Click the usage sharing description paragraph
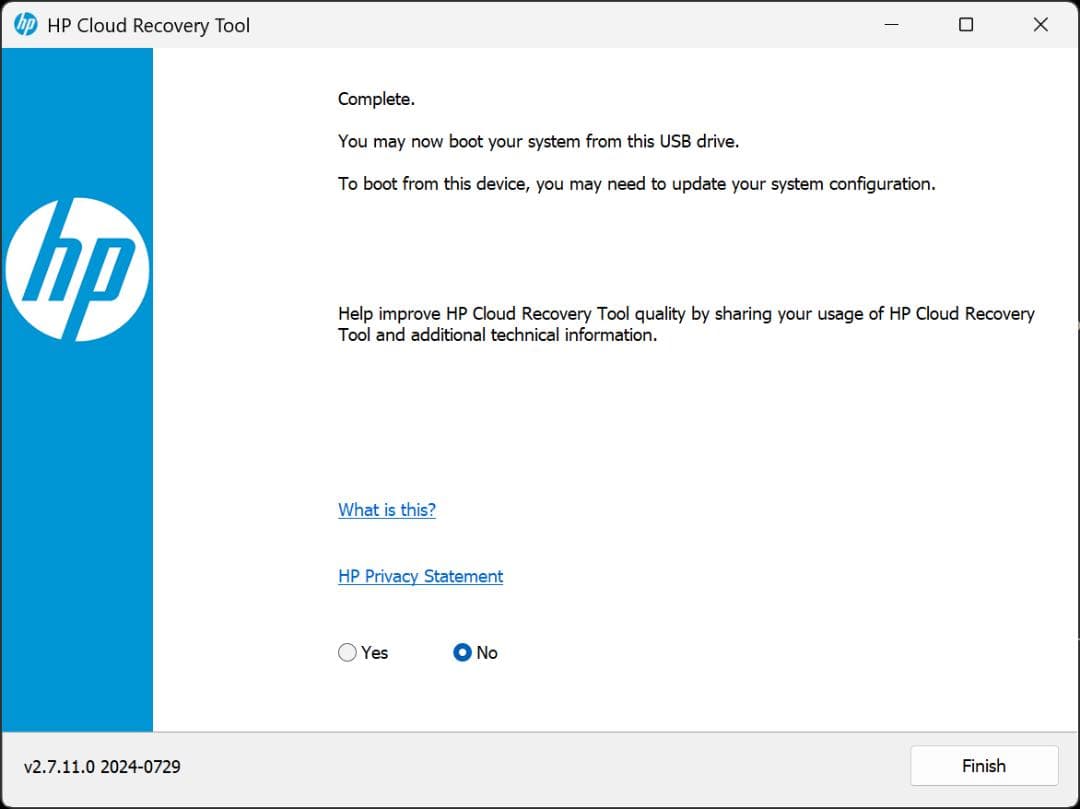This screenshot has width=1080, height=809. 686,323
